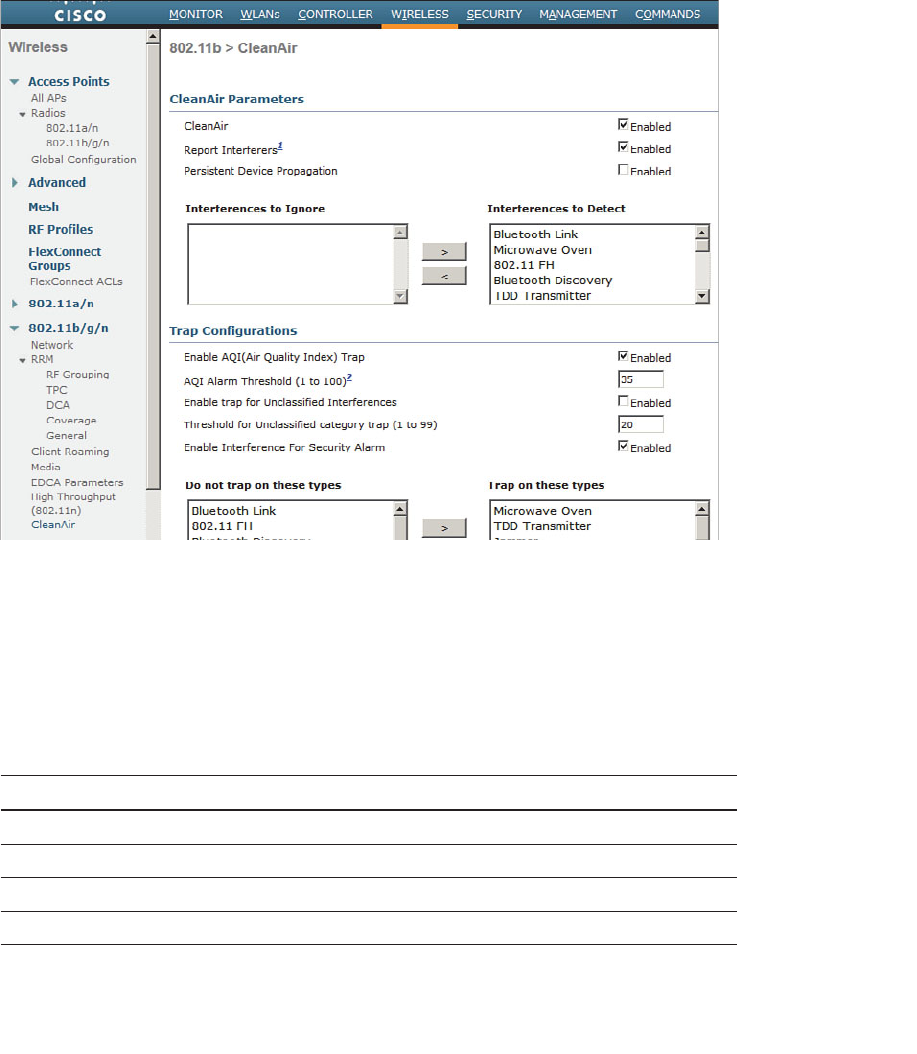Open Global Configuration
917x1054 pixels.
pyautogui.click(x=83, y=159)
